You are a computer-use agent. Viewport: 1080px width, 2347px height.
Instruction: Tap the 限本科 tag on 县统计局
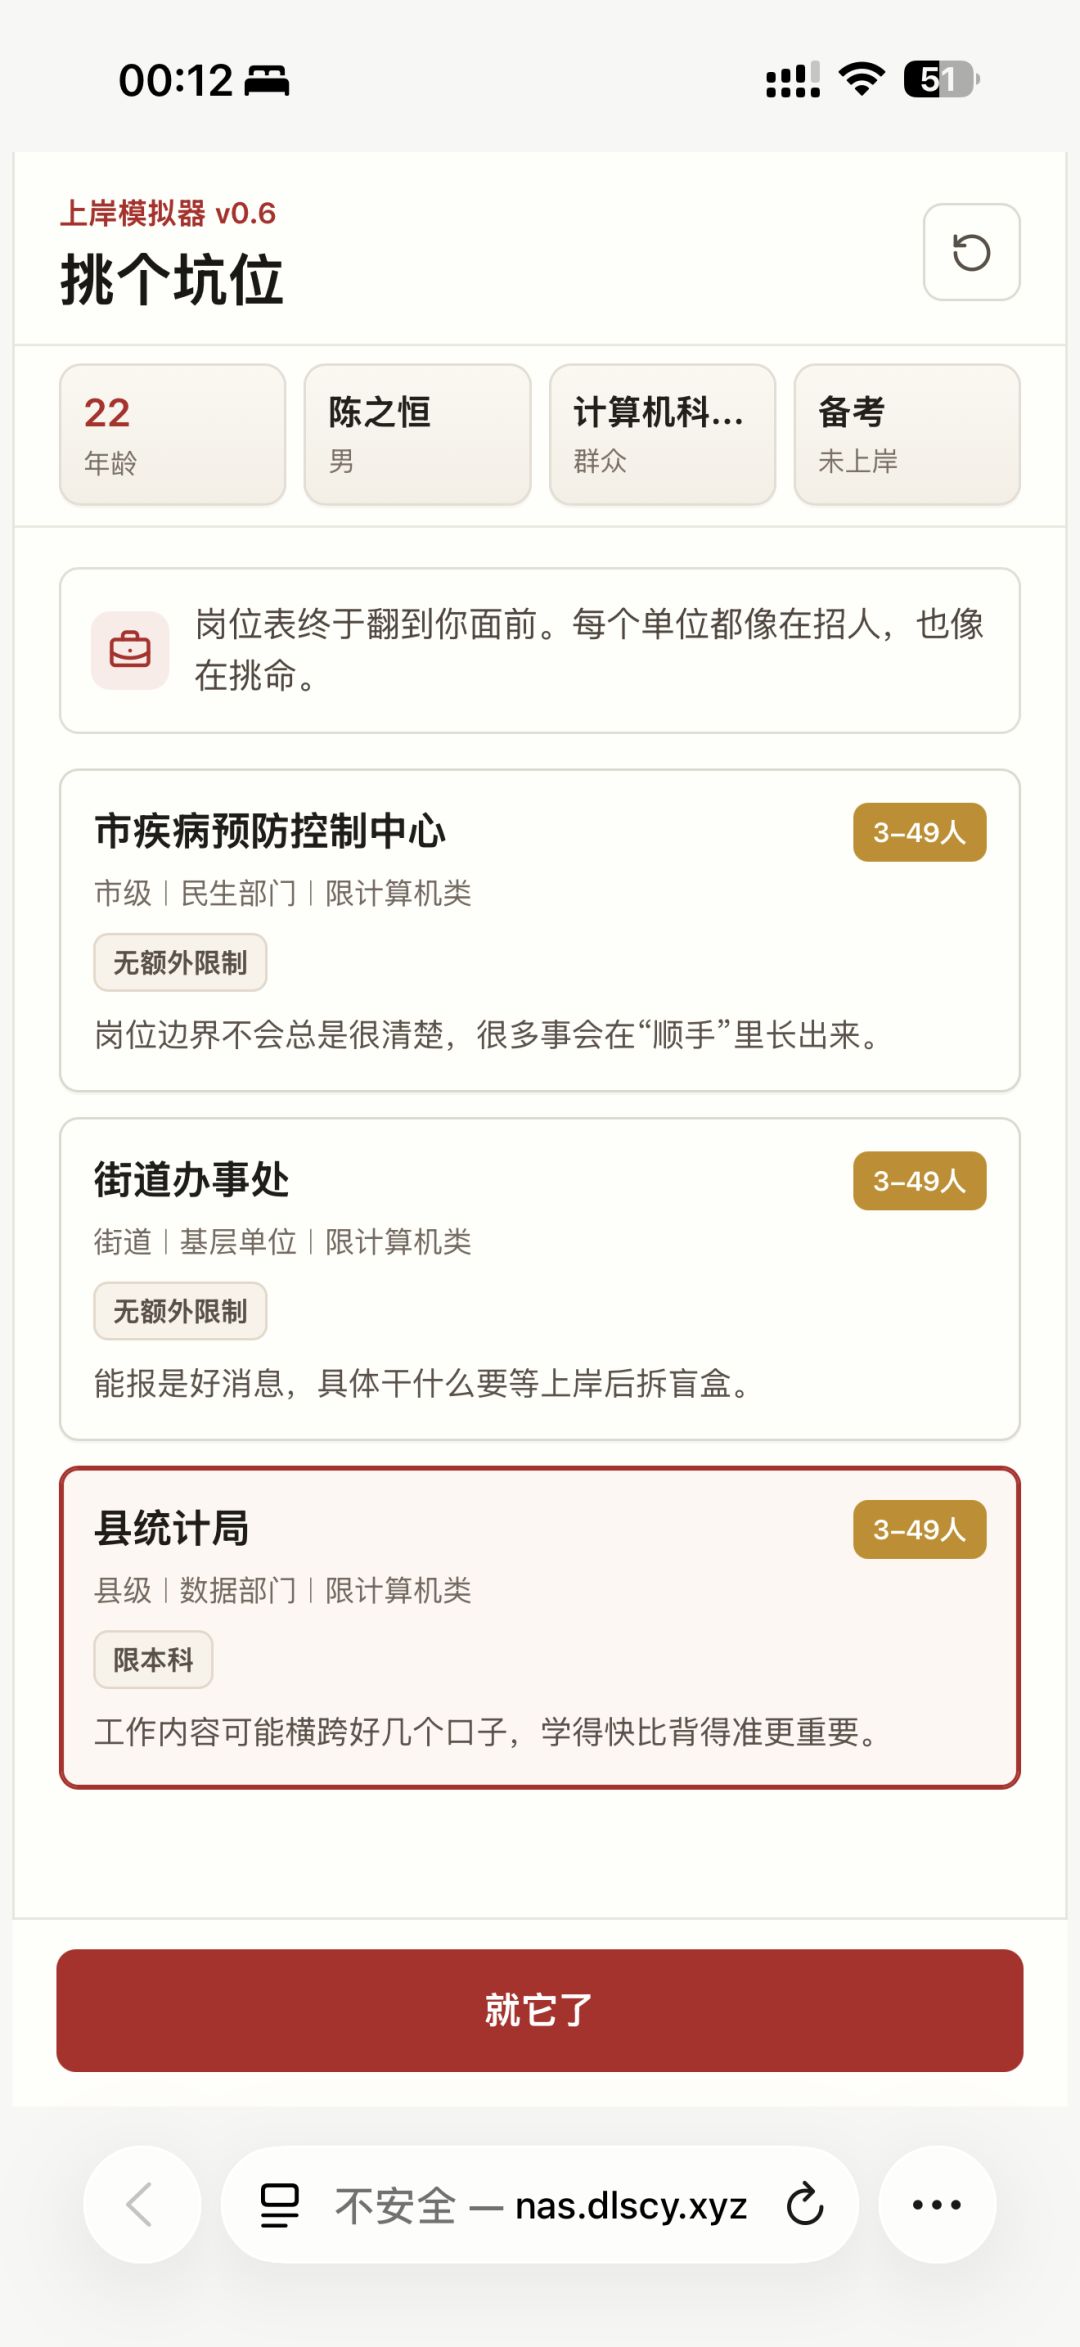click(x=153, y=1660)
